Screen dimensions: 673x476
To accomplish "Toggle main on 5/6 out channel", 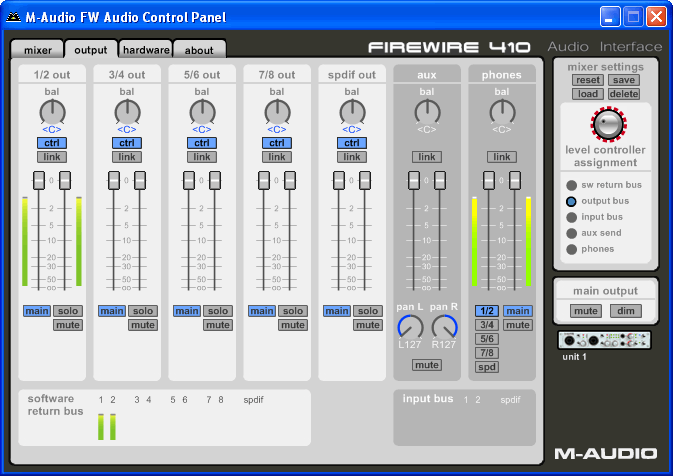I will 187,311.
